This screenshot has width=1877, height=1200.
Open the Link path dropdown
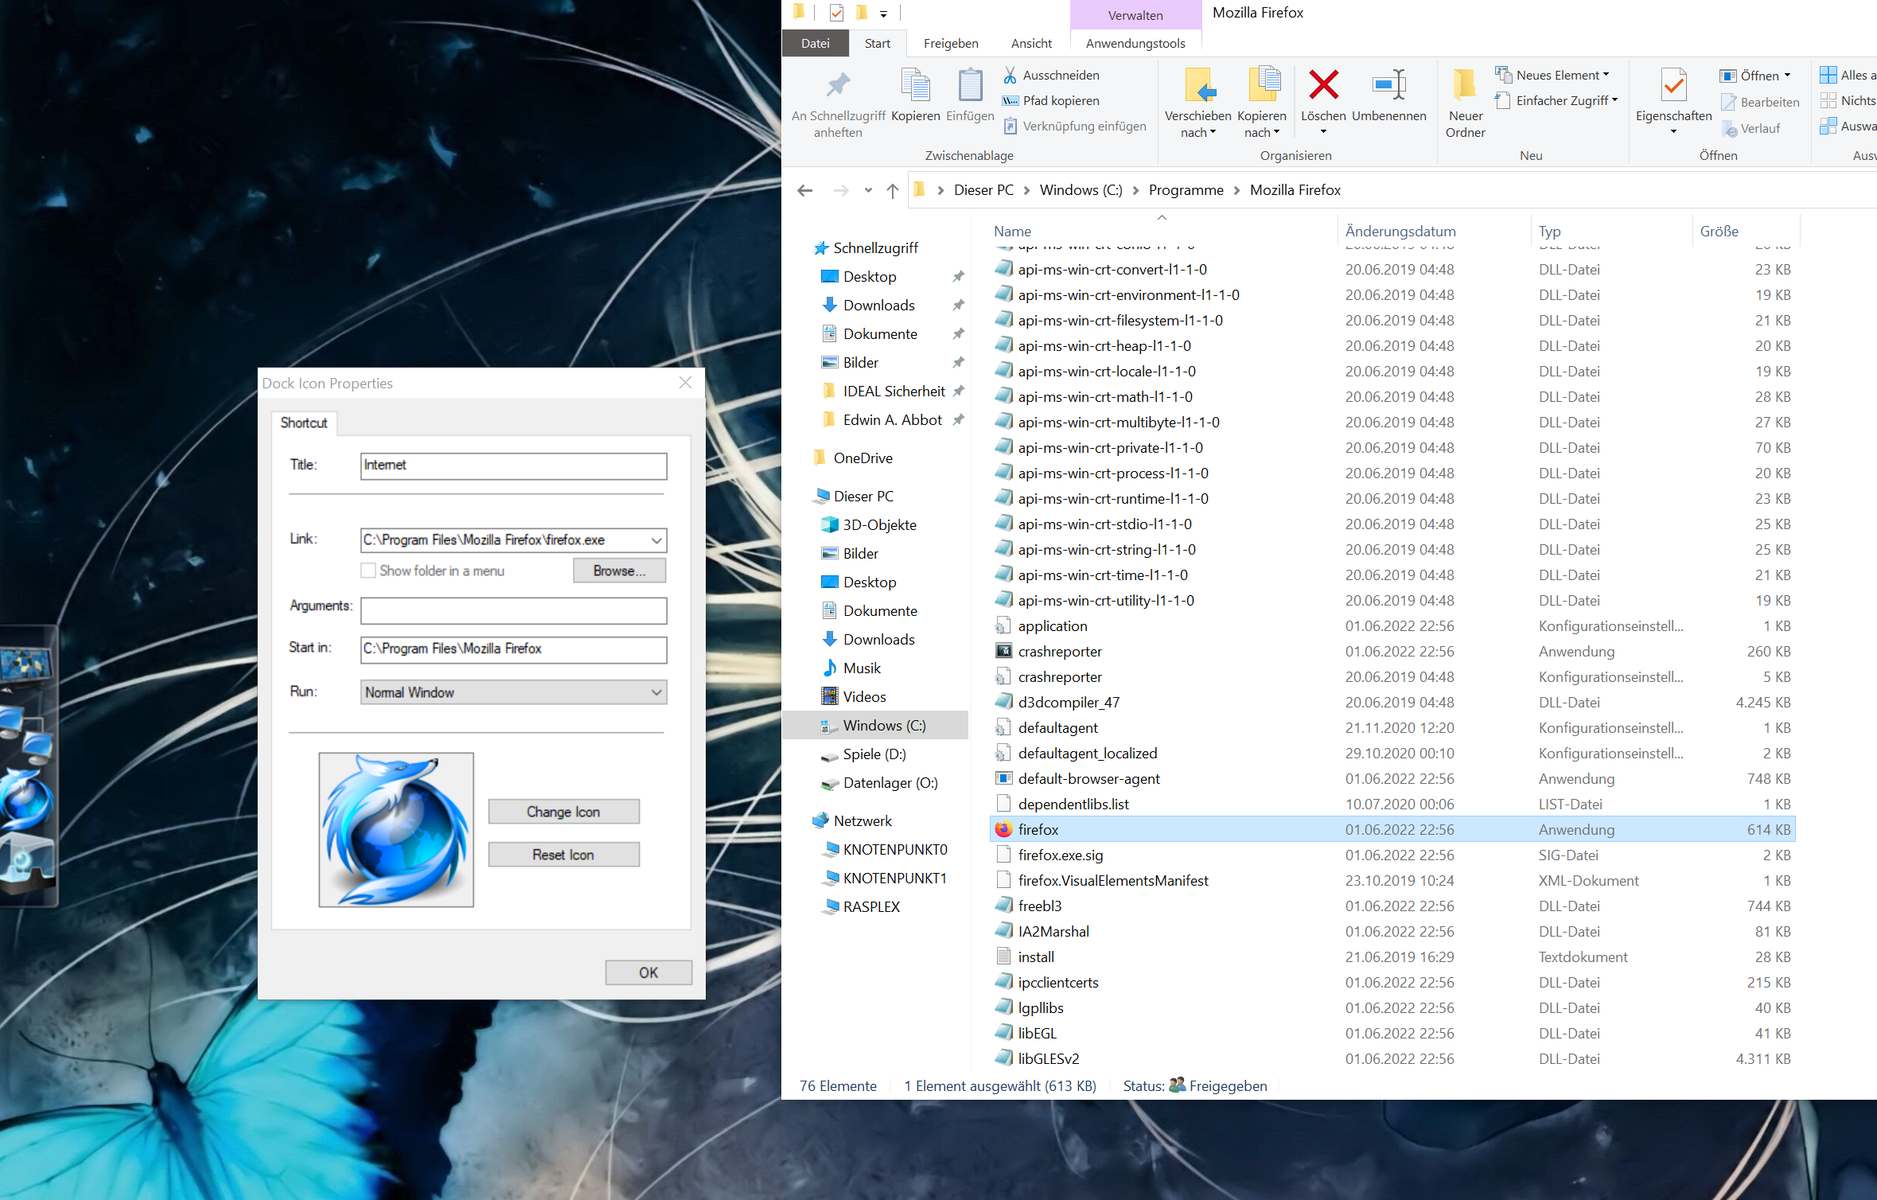click(656, 540)
